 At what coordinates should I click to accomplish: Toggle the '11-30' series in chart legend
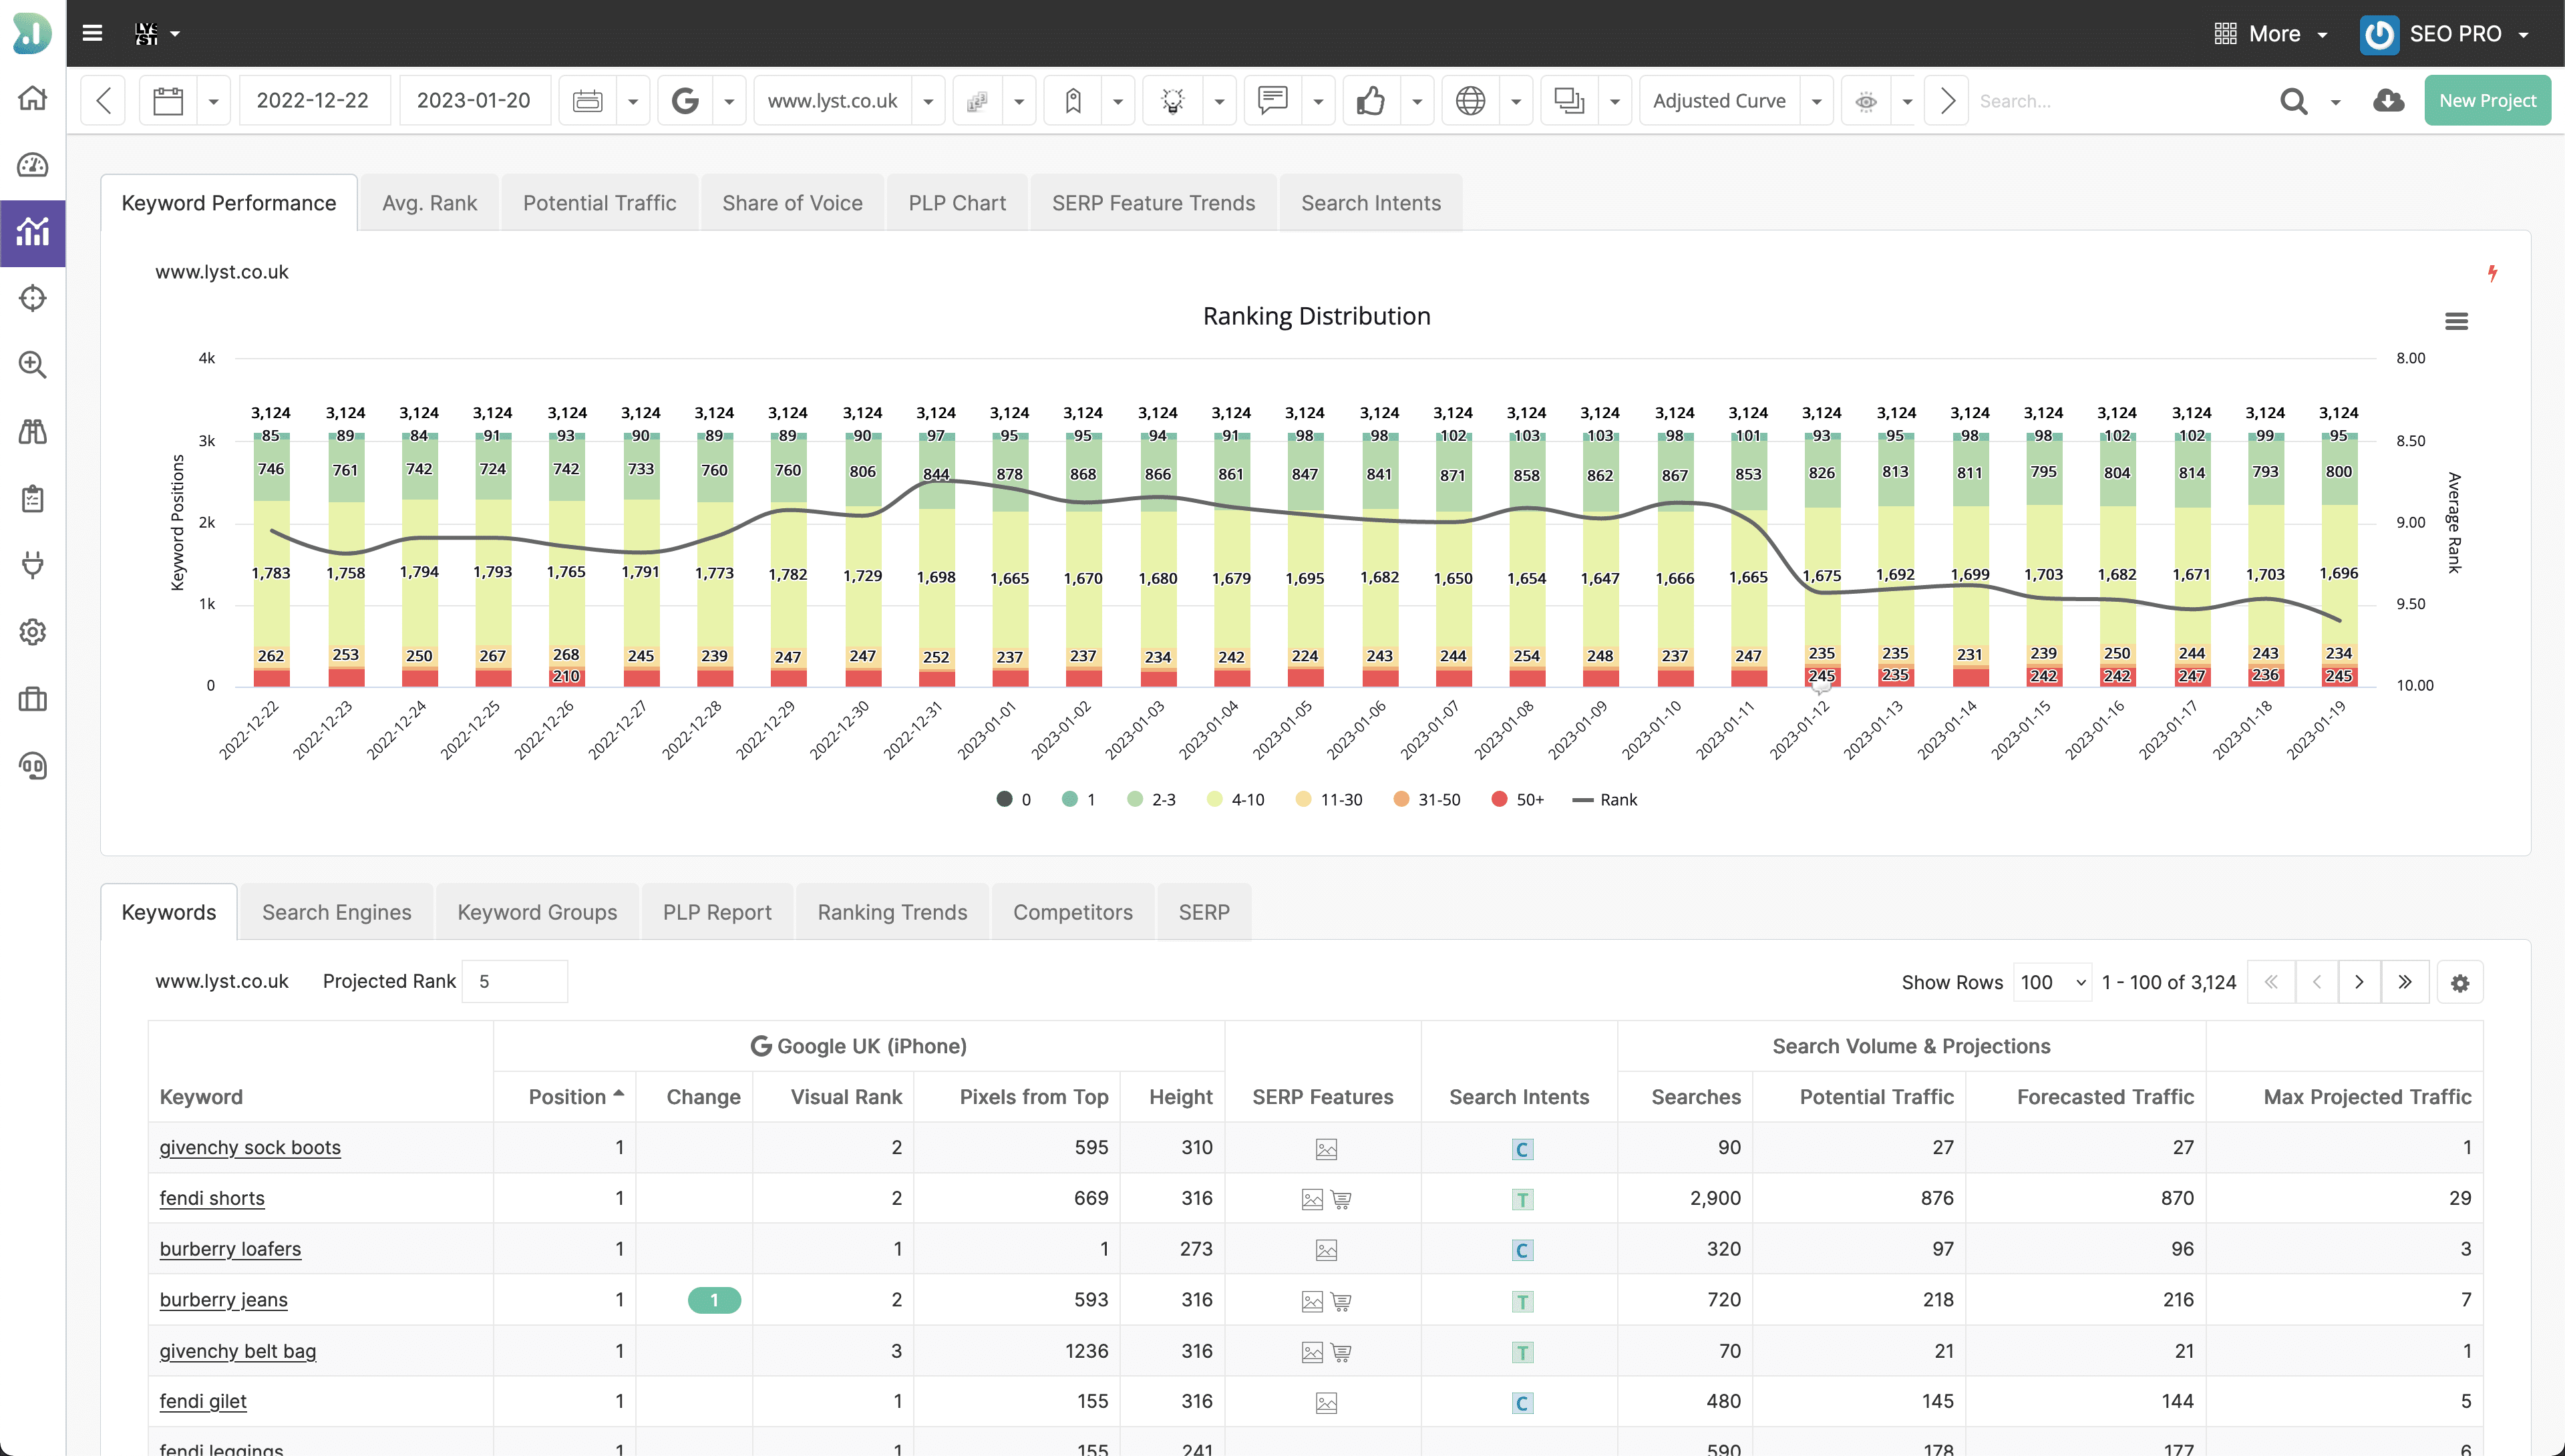pos(1329,799)
